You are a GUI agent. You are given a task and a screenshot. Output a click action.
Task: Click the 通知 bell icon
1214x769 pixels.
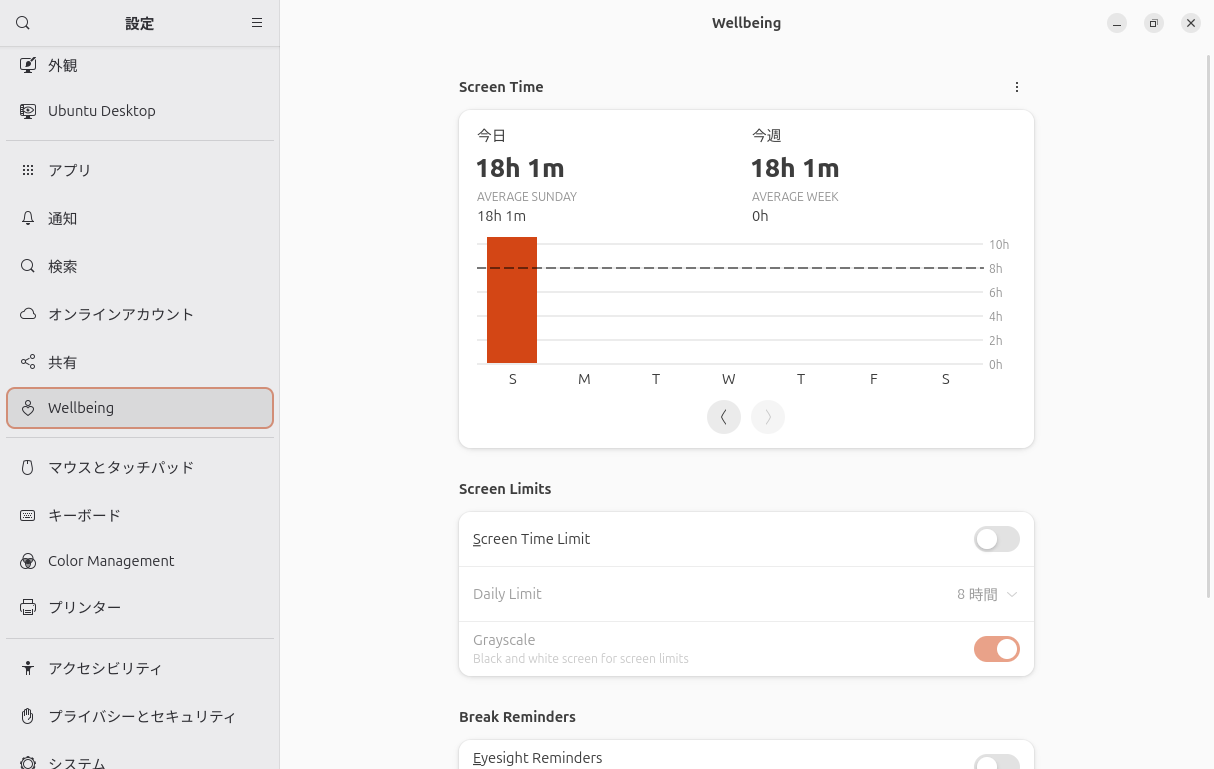[28, 218]
